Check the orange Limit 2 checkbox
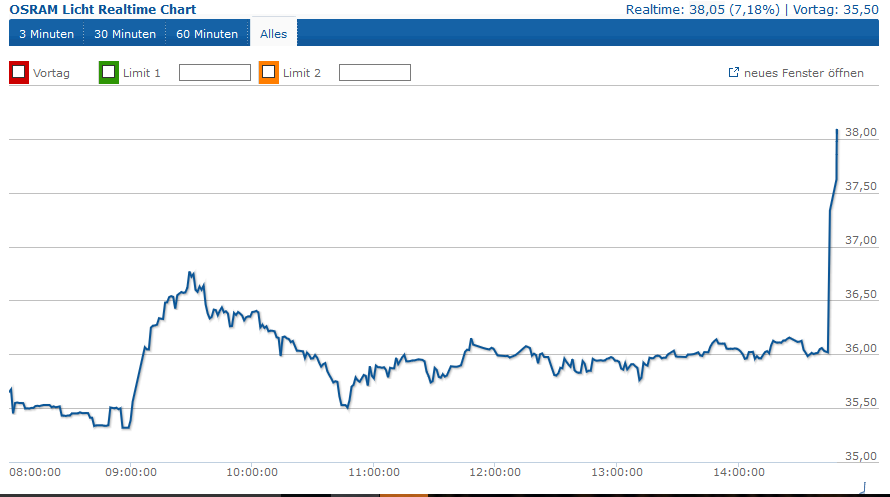Screen dimensions: 890x497 268,72
